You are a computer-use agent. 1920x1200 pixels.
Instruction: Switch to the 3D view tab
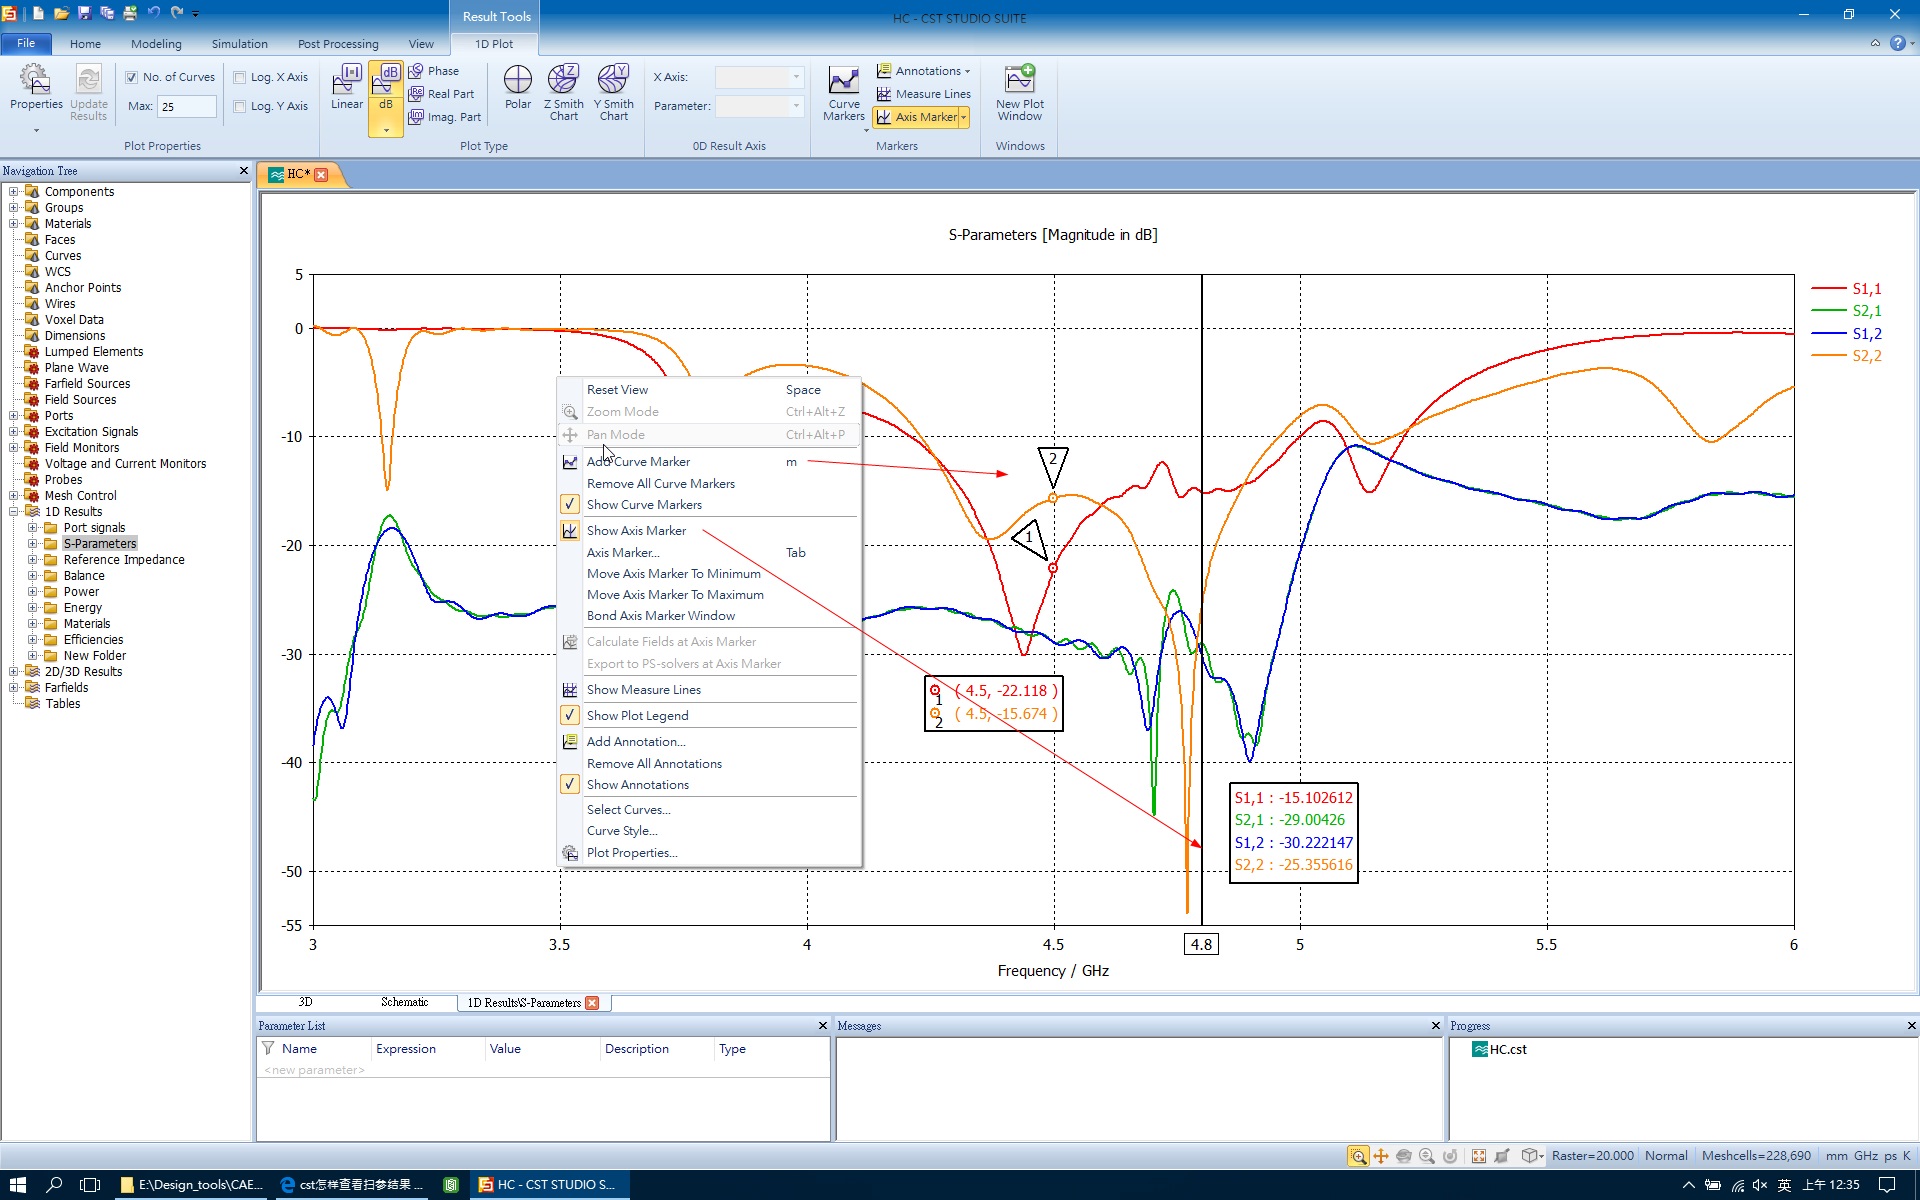[x=305, y=1002]
